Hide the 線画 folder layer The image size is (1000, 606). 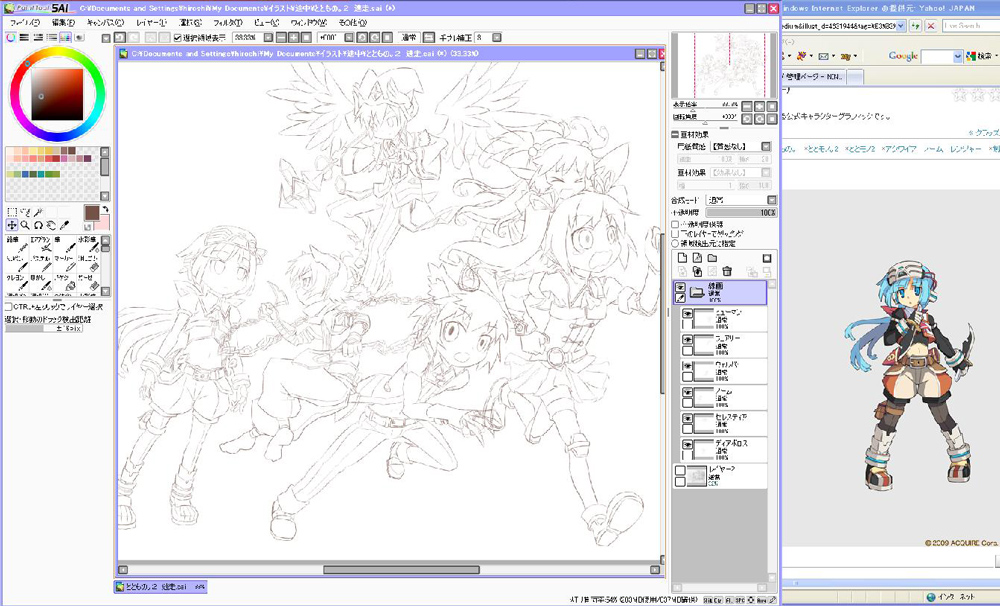tap(680, 288)
